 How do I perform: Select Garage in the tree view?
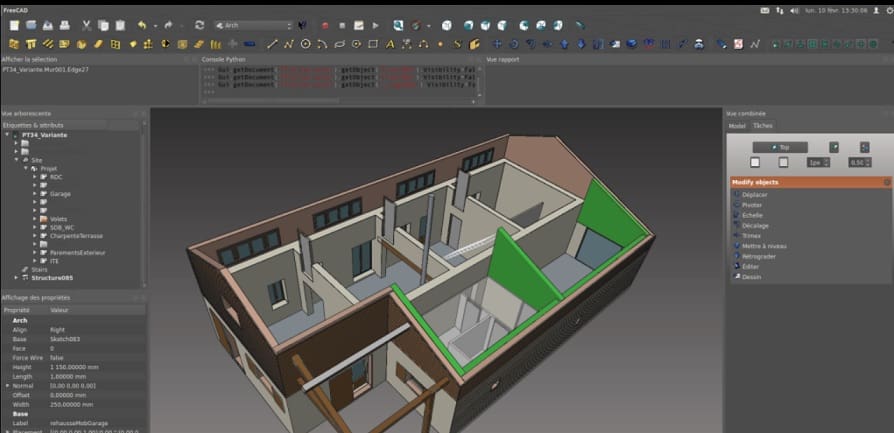coord(60,193)
